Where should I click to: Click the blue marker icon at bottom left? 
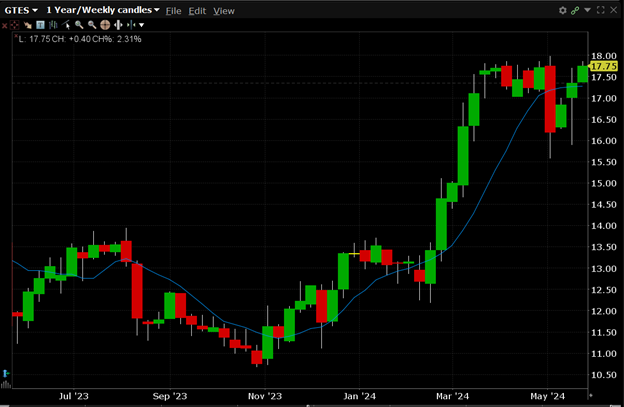6,373
